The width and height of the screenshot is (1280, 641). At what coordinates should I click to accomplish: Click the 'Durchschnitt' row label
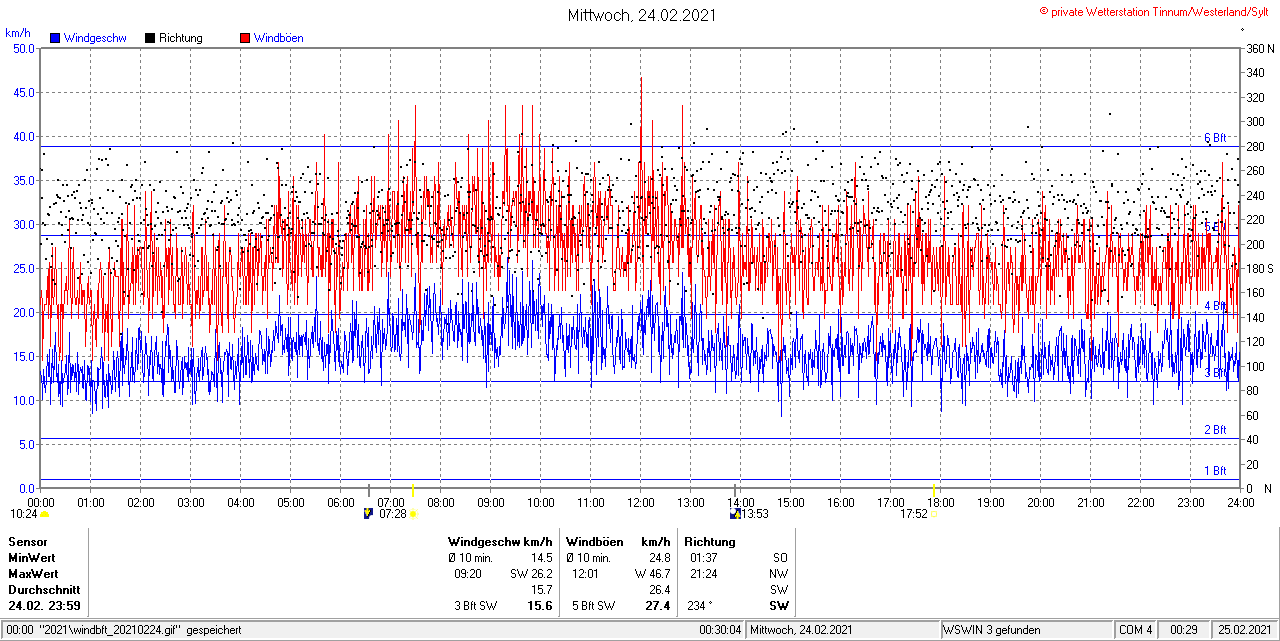pos(43,590)
